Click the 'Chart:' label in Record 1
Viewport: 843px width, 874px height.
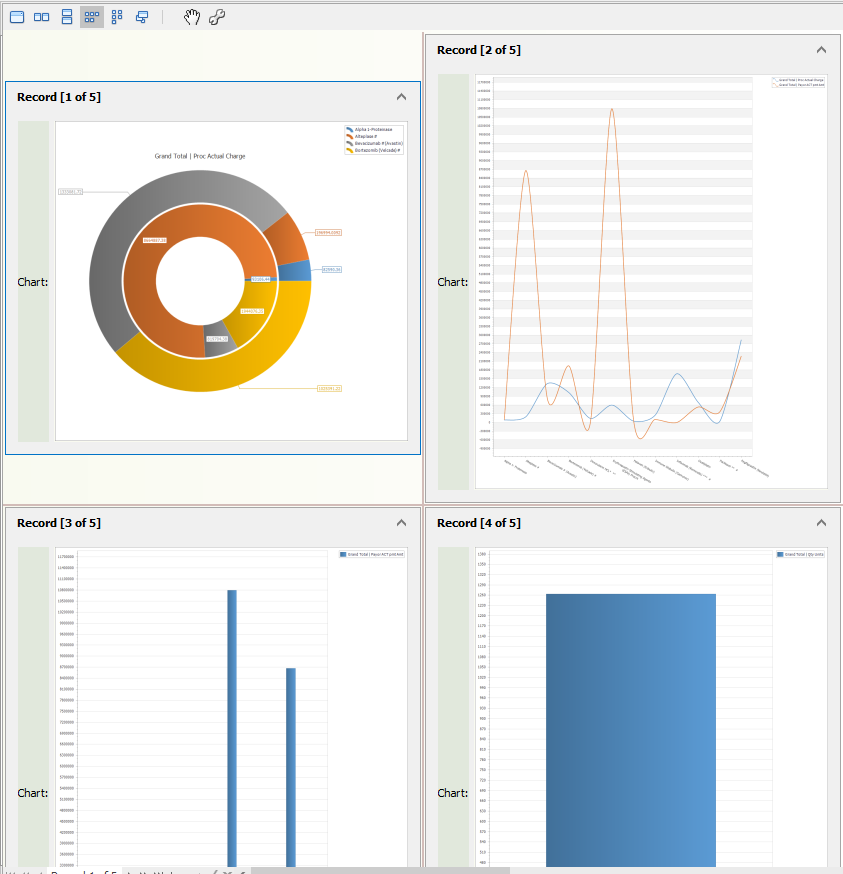click(x=33, y=282)
